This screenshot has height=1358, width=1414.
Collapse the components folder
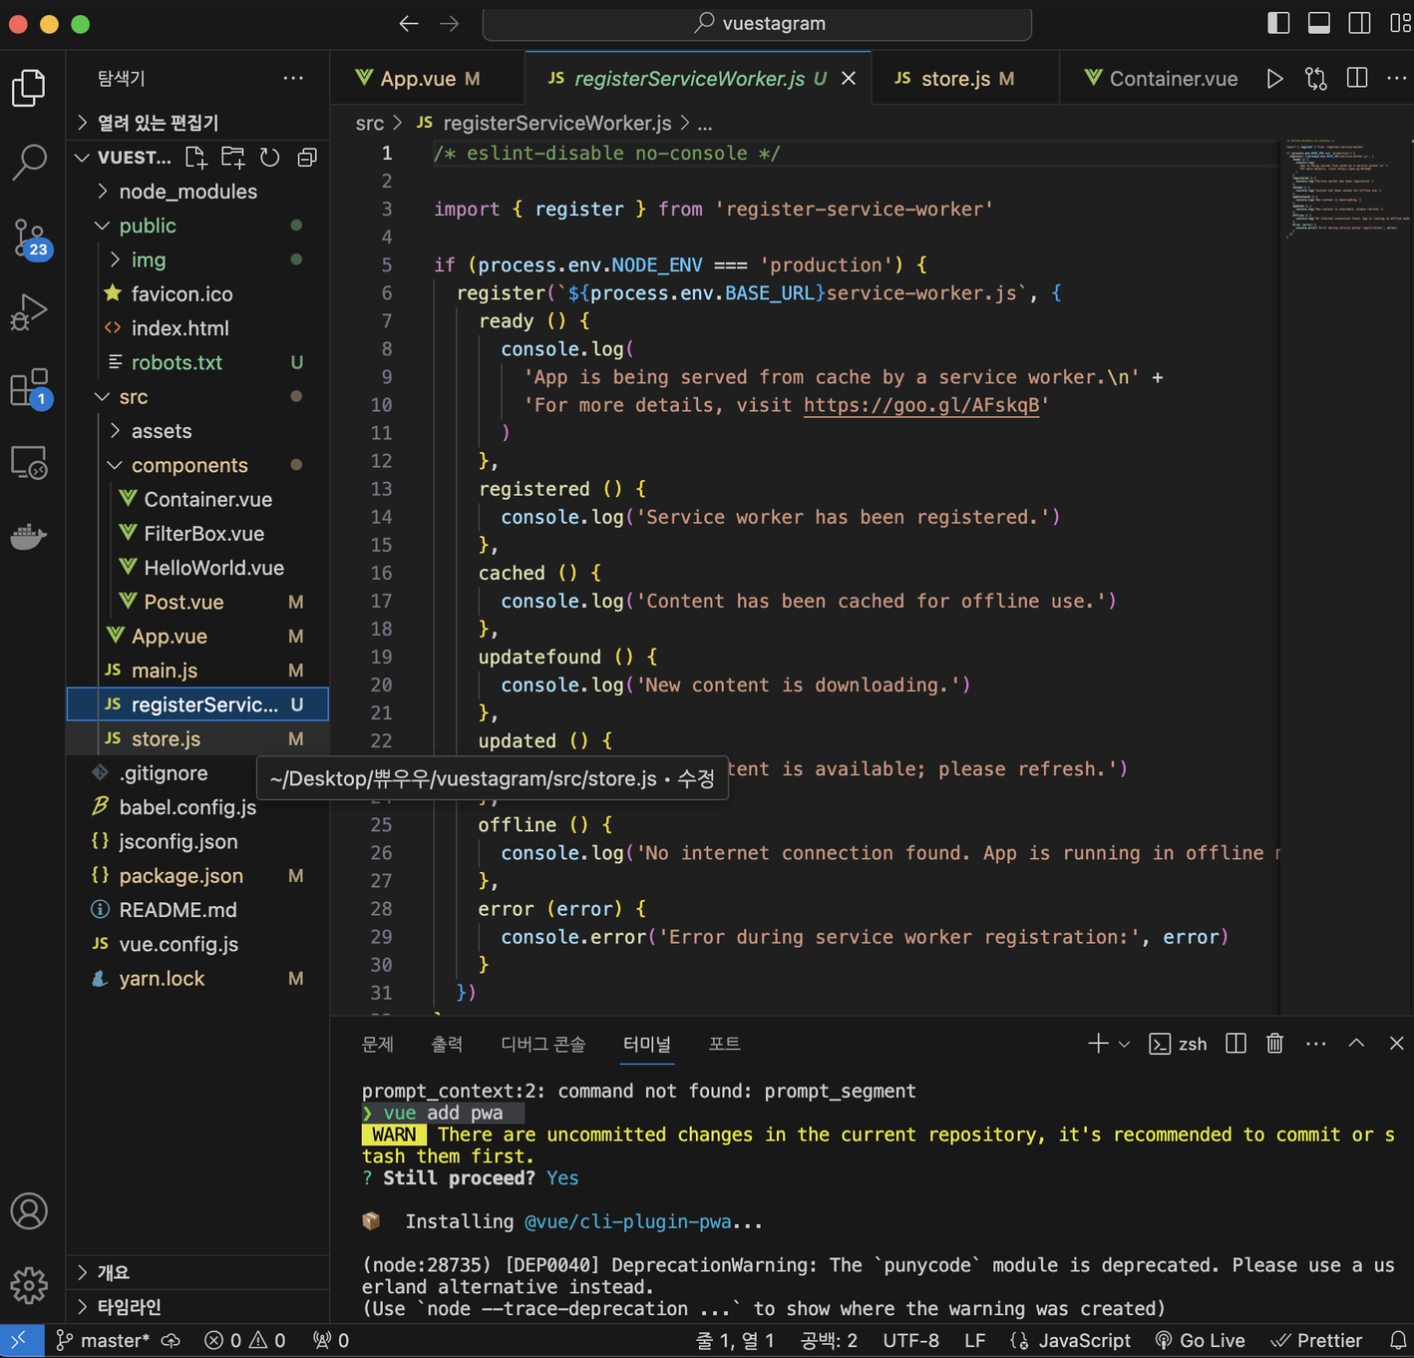click(x=189, y=465)
